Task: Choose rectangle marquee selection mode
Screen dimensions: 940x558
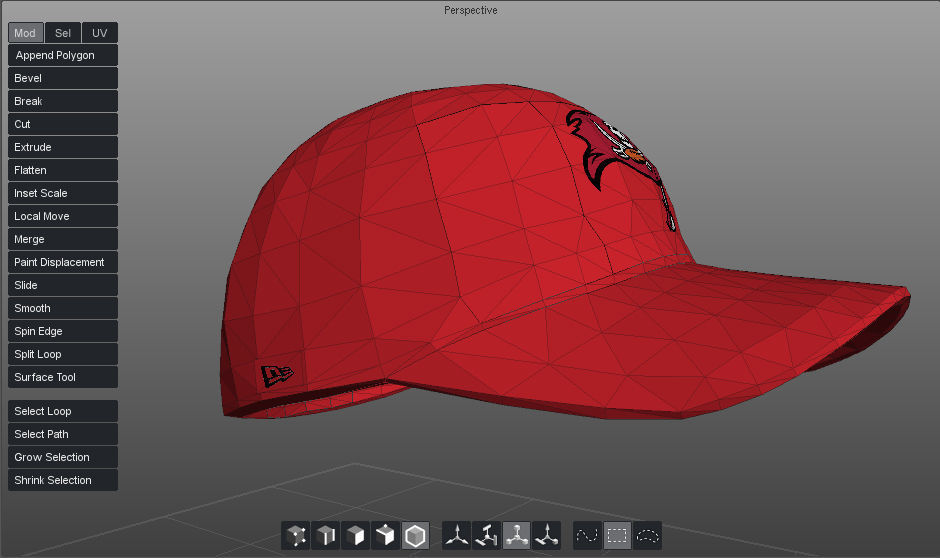Action: click(x=617, y=536)
